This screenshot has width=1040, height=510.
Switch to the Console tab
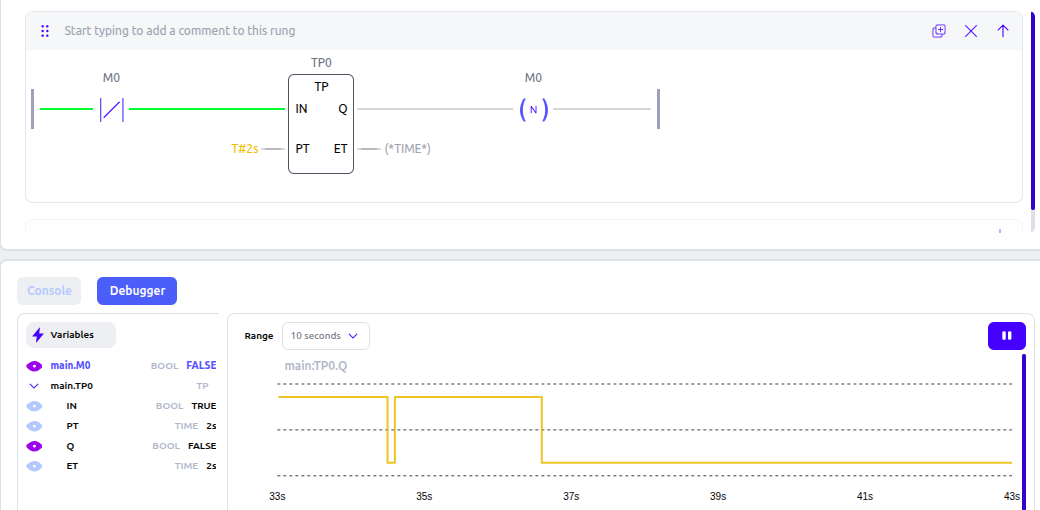click(x=49, y=290)
